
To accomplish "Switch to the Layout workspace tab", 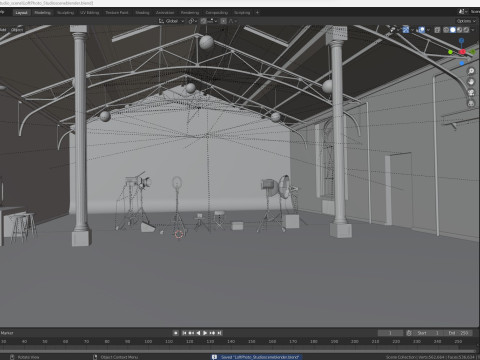I will point(21,13).
